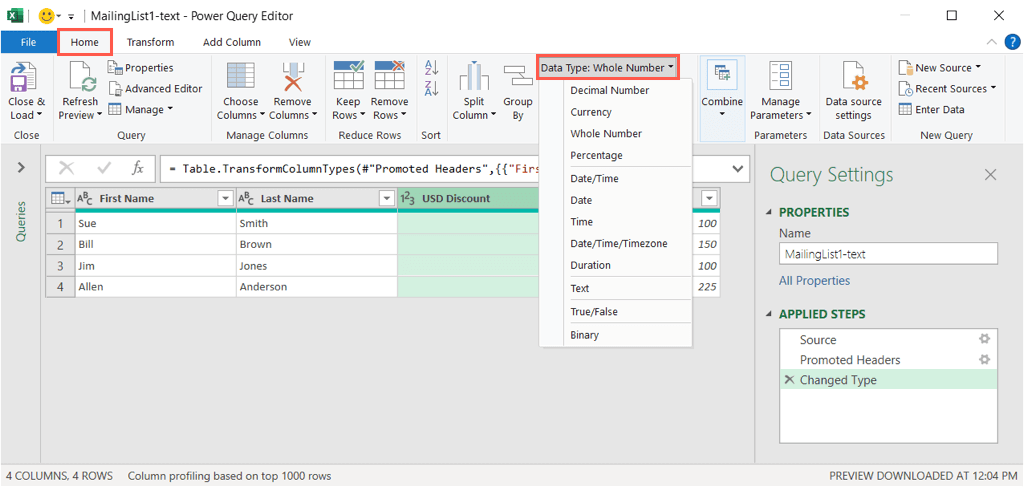Image resolution: width=1024 pixels, height=487 pixels.
Task: Delete the Changed Type step with X
Action: (x=789, y=380)
